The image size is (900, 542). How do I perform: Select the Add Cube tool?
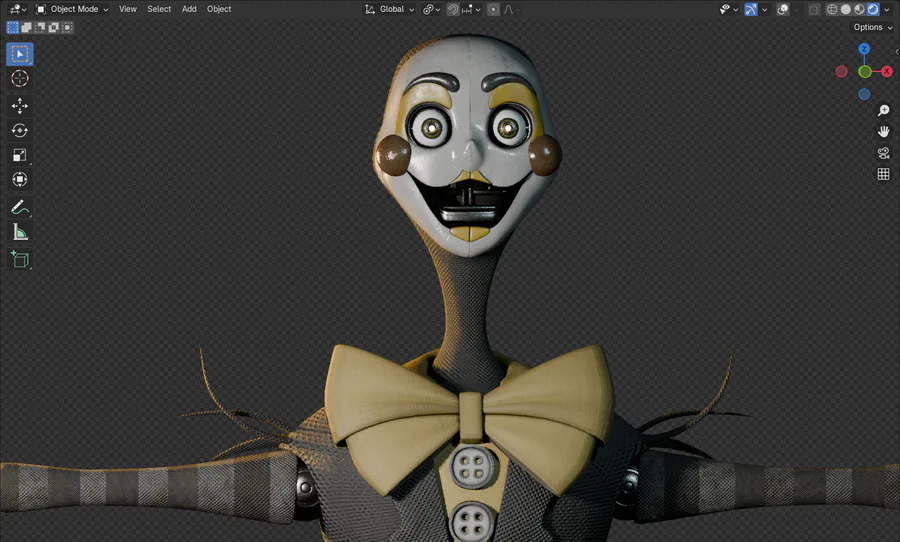click(20, 259)
